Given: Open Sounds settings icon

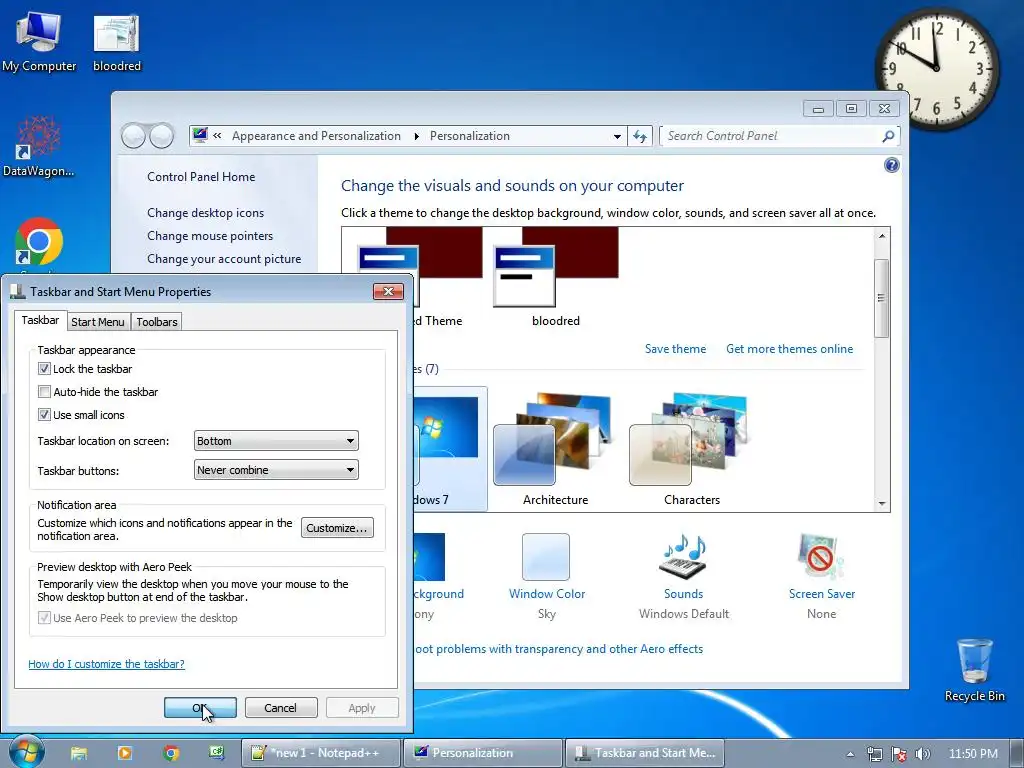Looking at the screenshot, I should pyautogui.click(x=683, y=556).
